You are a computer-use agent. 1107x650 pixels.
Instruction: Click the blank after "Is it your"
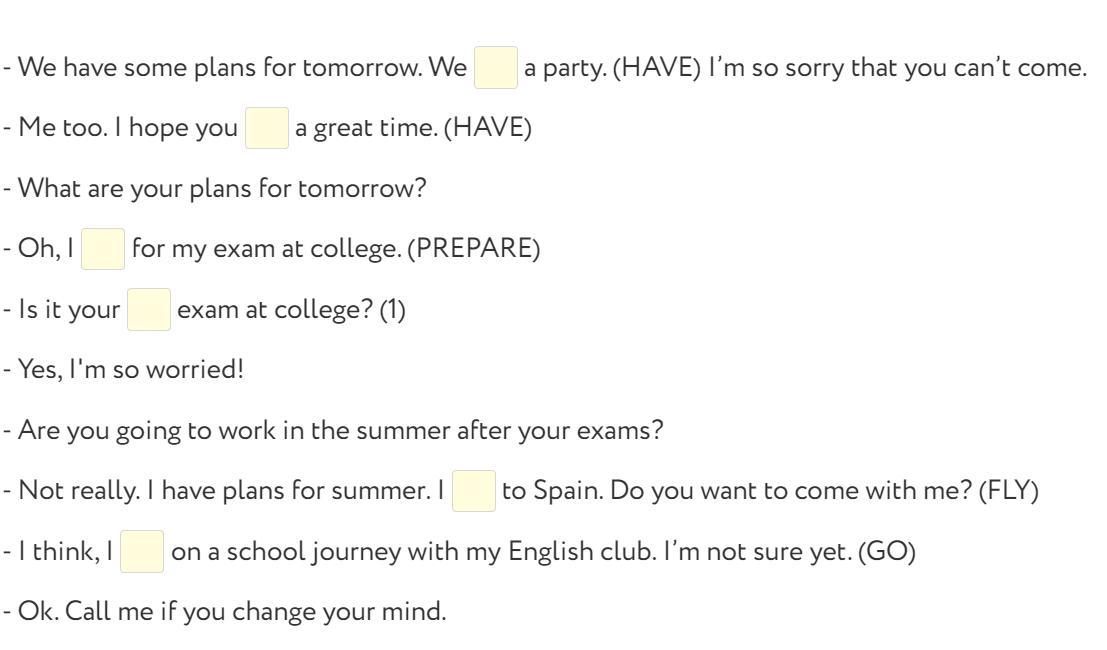(149, 310)
